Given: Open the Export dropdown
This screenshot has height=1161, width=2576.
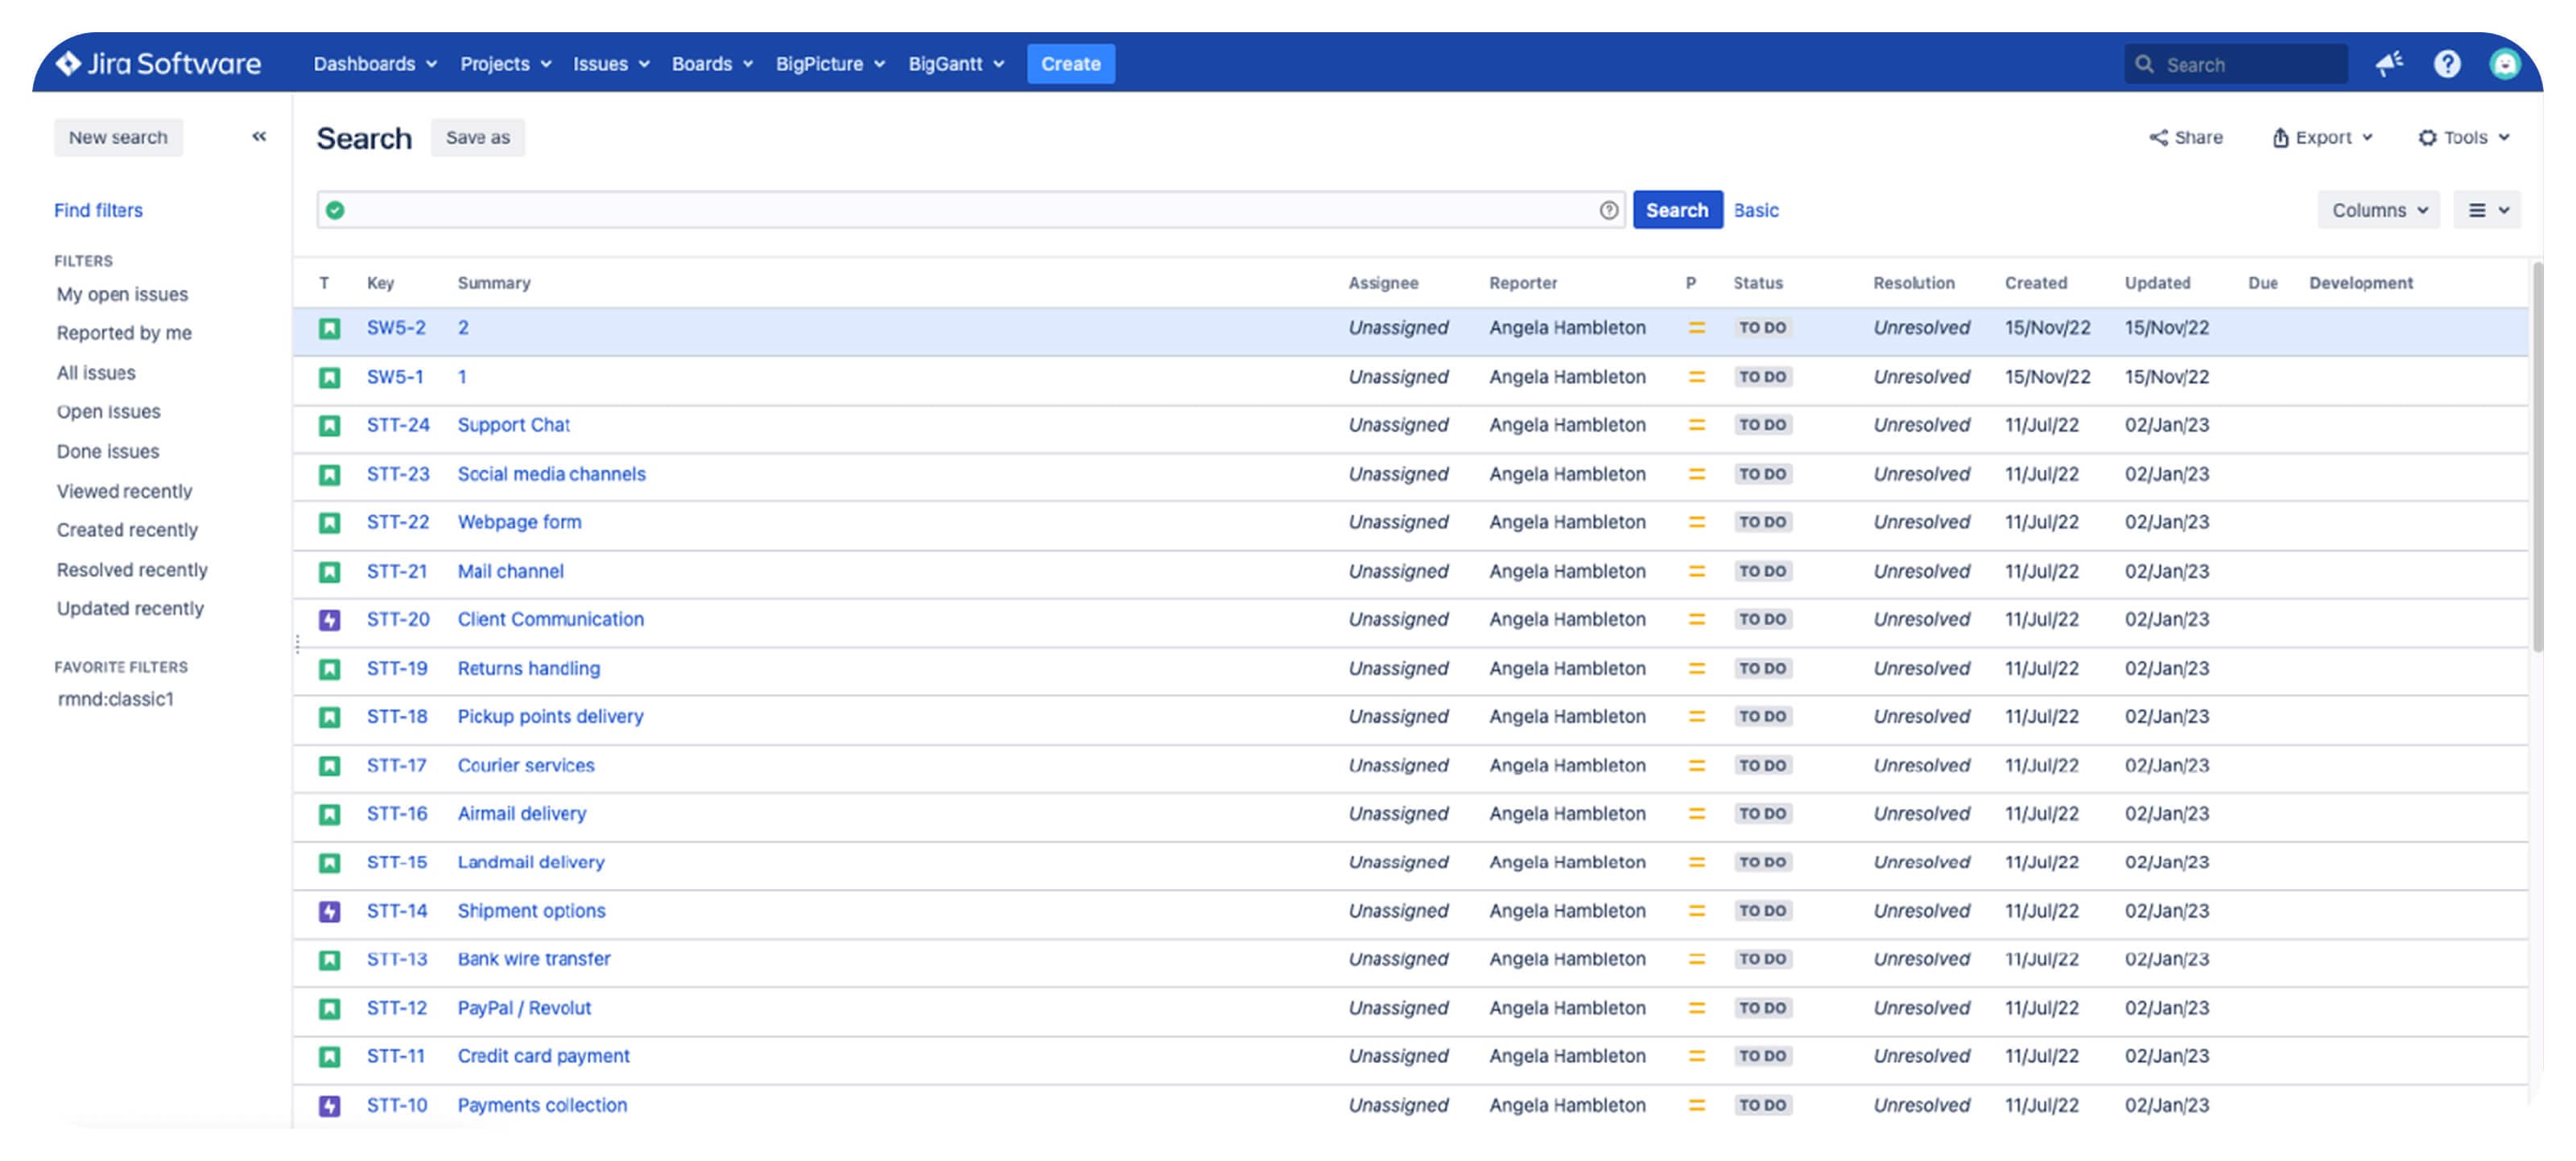Looking at the screenshot, I should [2322, 137].
